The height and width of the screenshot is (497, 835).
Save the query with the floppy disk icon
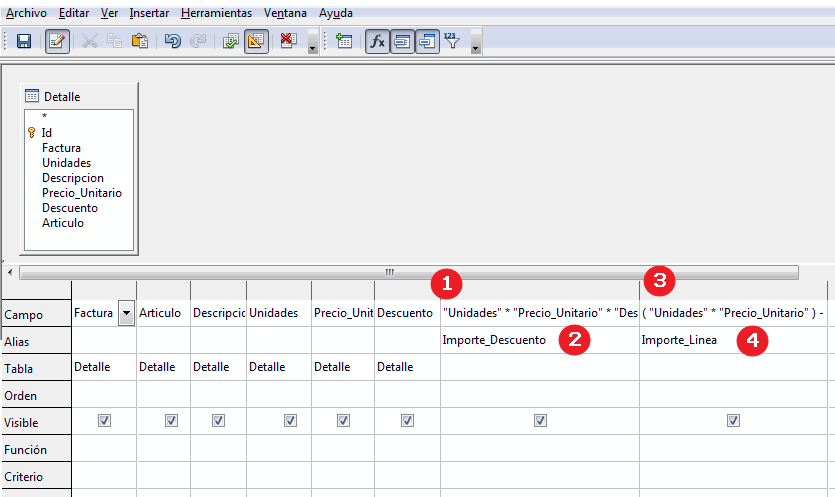click(24, 41)
